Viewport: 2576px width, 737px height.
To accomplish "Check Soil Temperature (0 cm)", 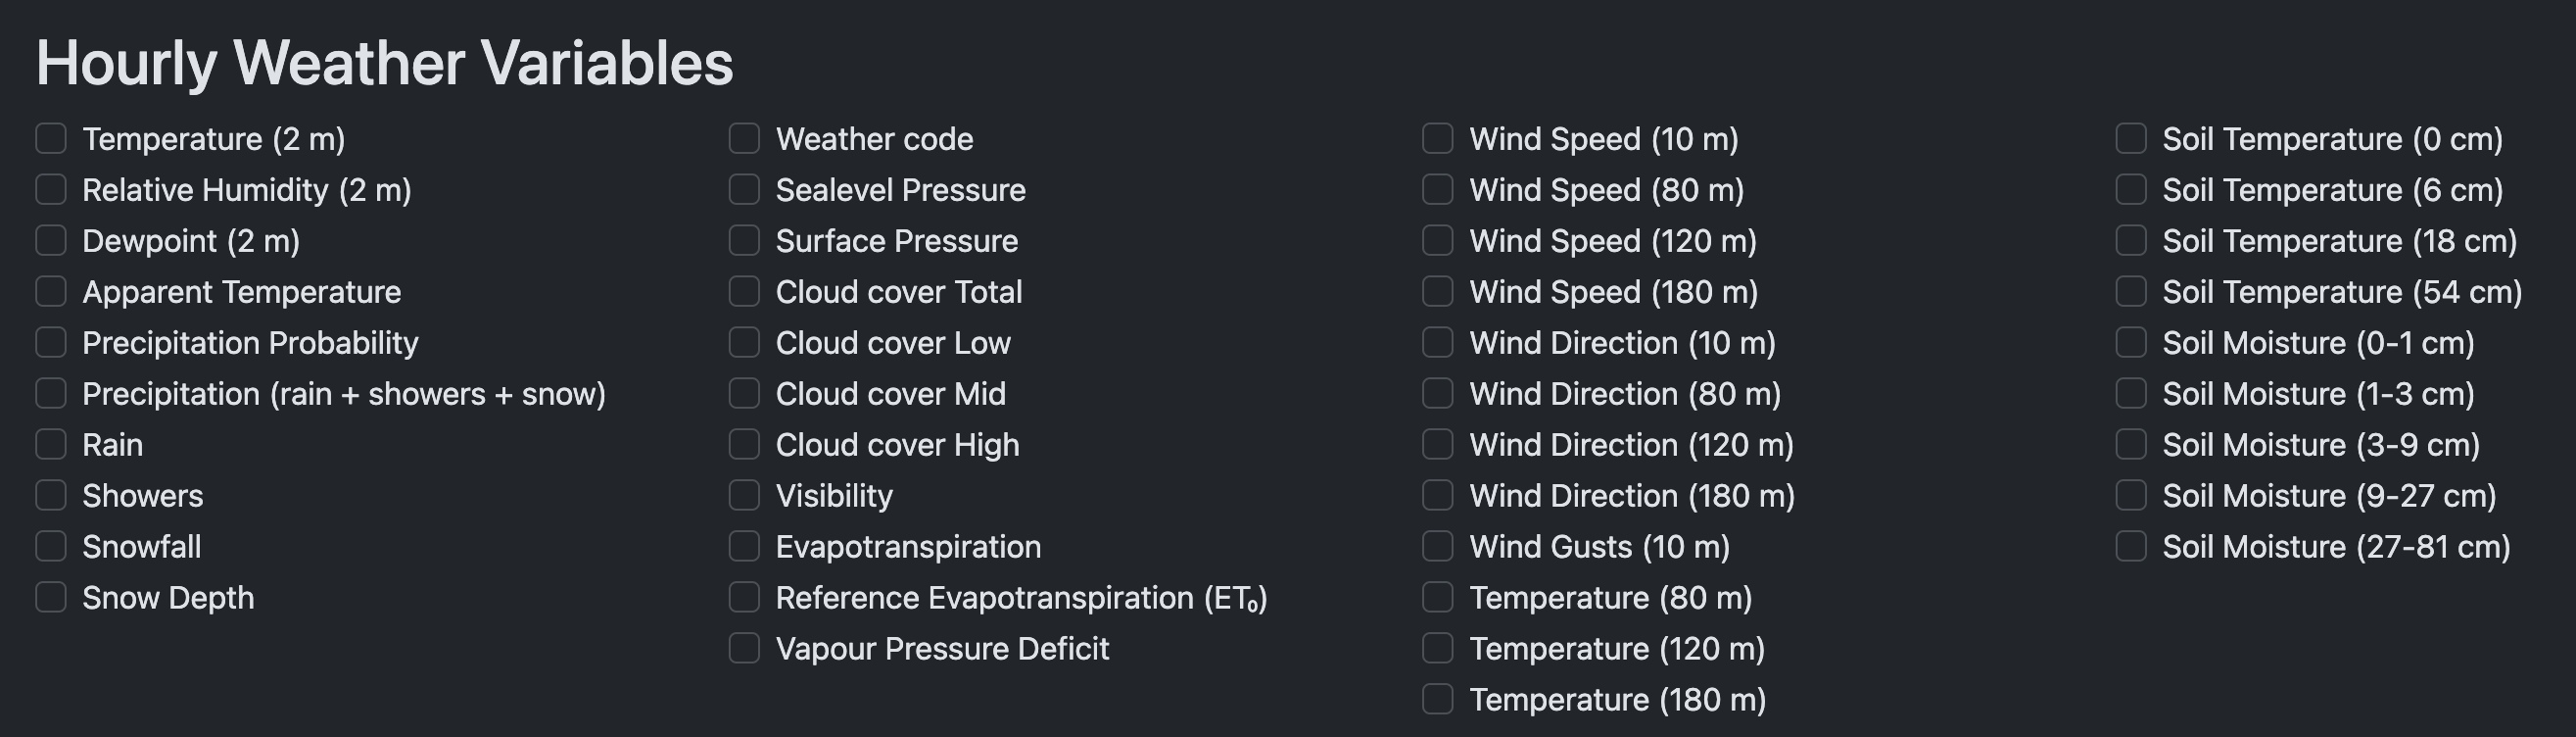I will (2131, 139).
